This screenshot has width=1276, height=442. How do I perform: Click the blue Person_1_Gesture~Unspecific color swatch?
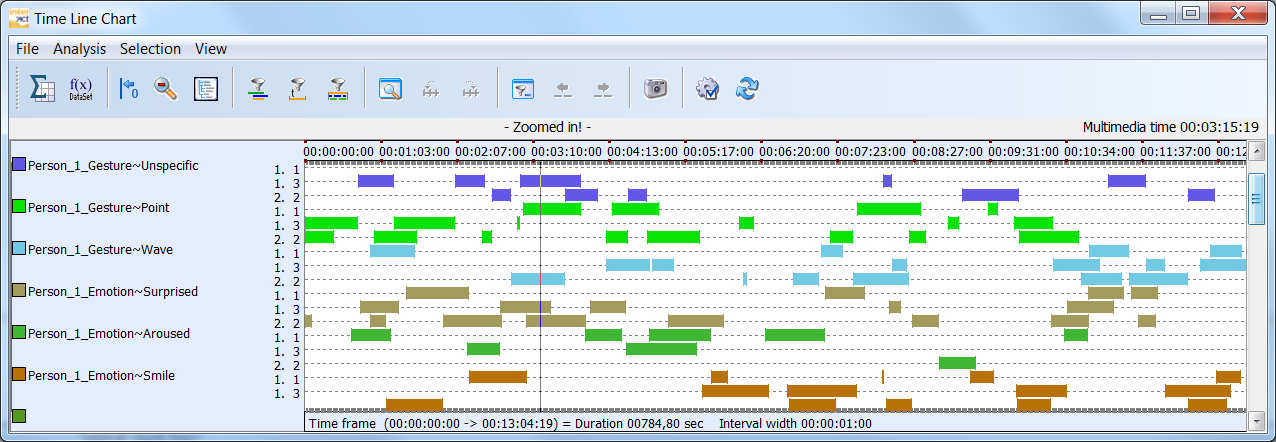(x=19, y=164)
